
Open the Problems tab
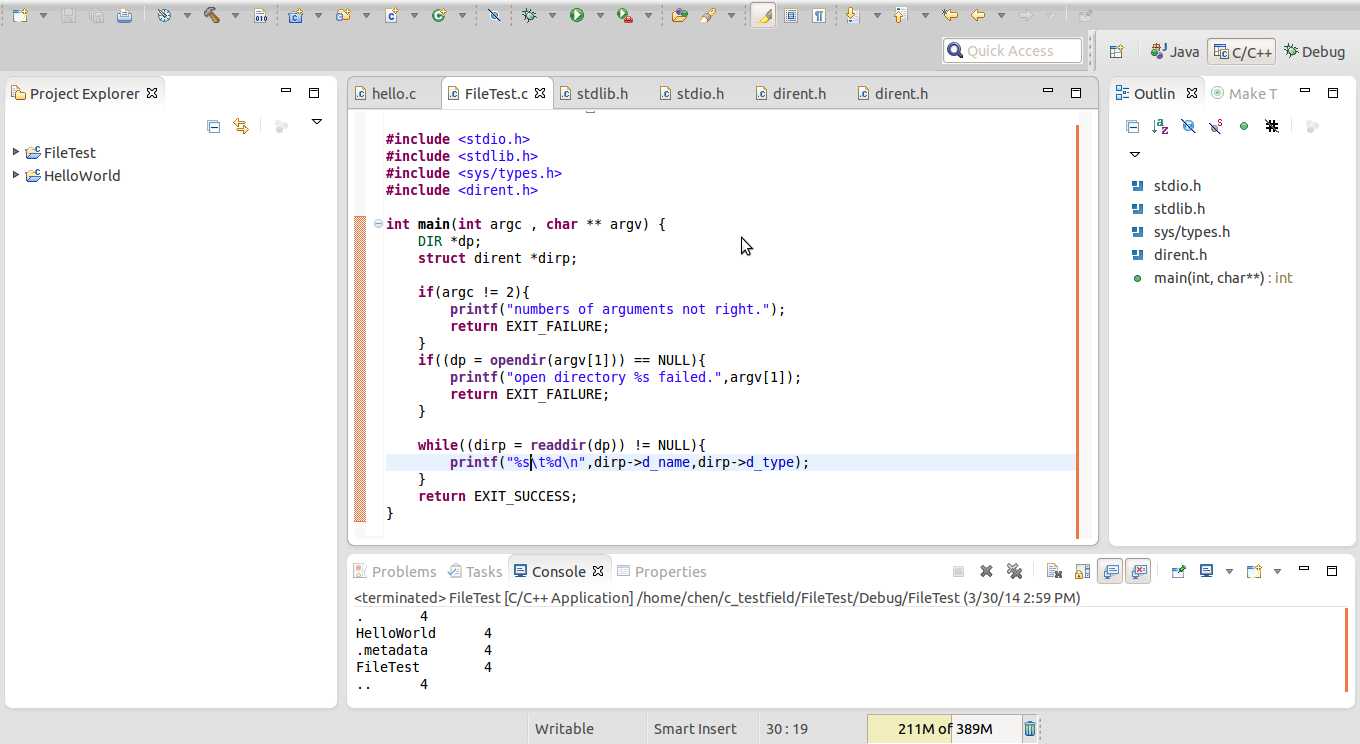point(395,571)
